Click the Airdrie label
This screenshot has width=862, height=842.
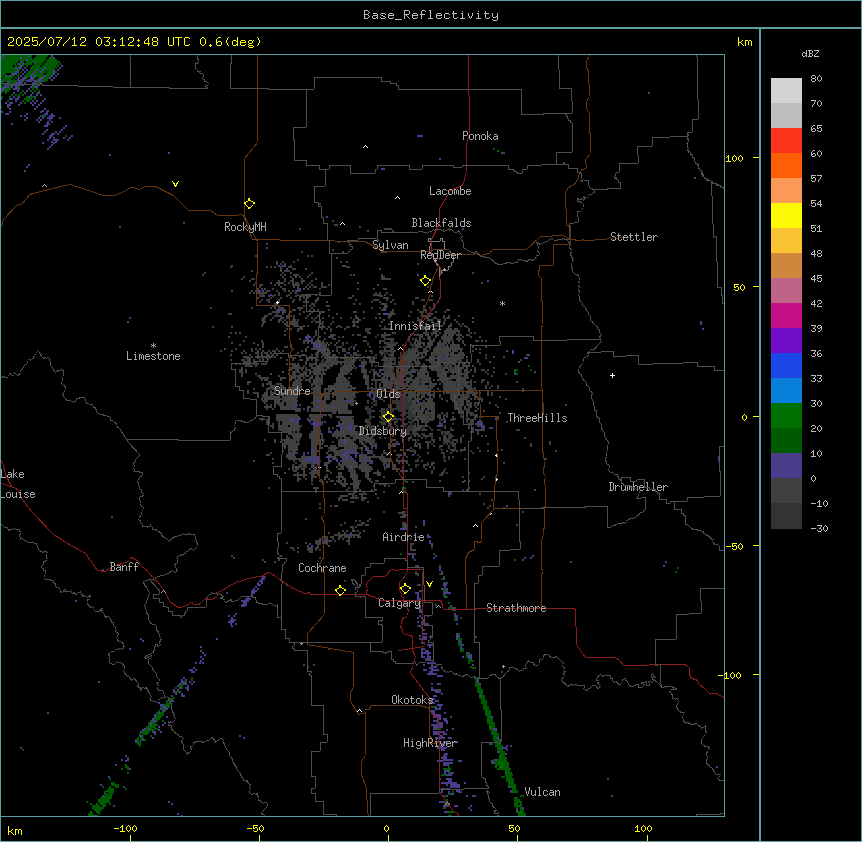coord(404,537)
